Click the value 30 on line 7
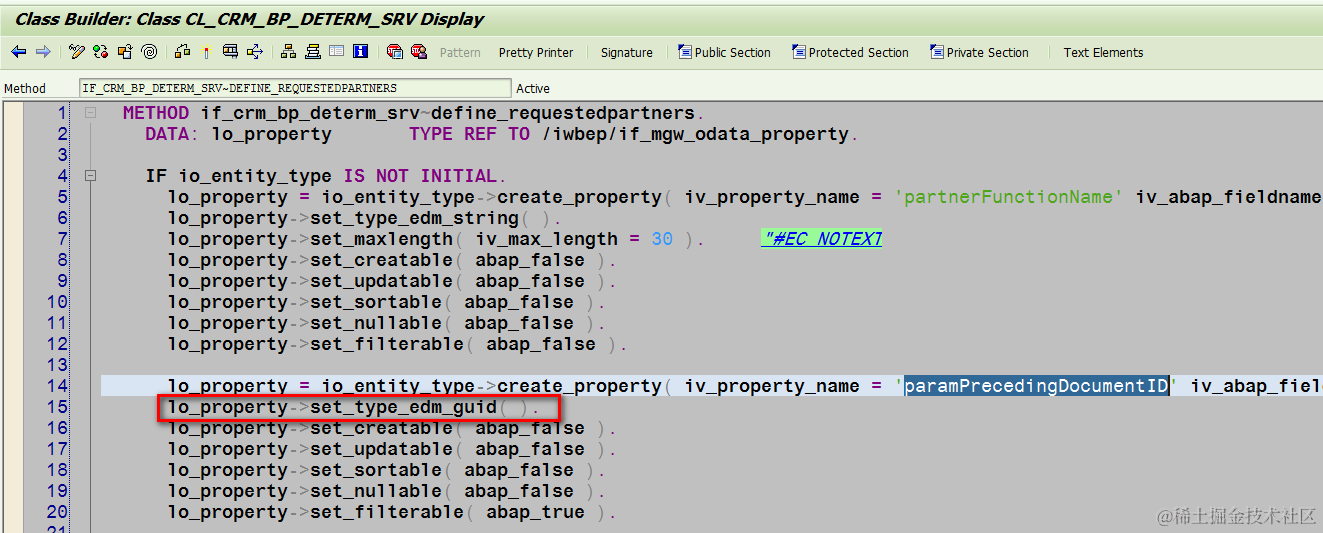This screenshot has height=533, width=1323. [x=662, y=239]
